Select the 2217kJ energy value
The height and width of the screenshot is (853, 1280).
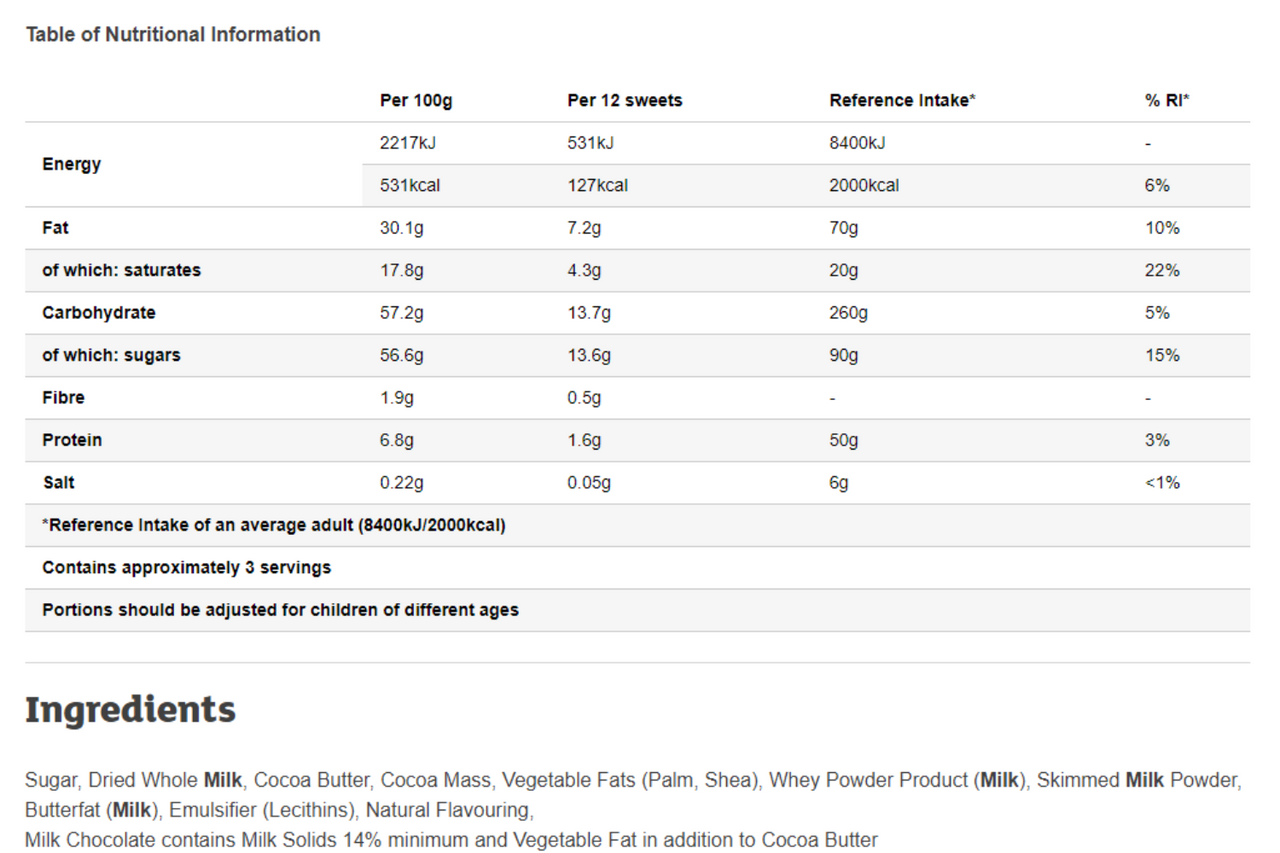408,143
